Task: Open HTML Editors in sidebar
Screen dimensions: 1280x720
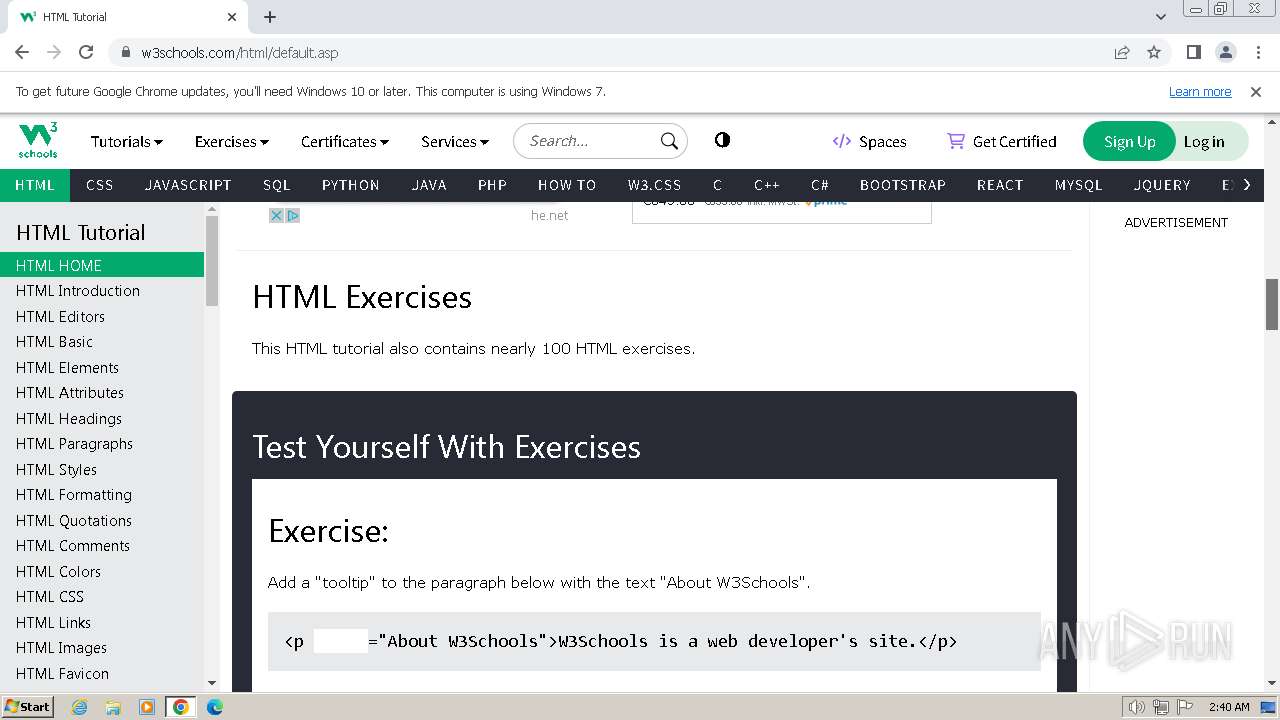Action: tap(102, 316)
